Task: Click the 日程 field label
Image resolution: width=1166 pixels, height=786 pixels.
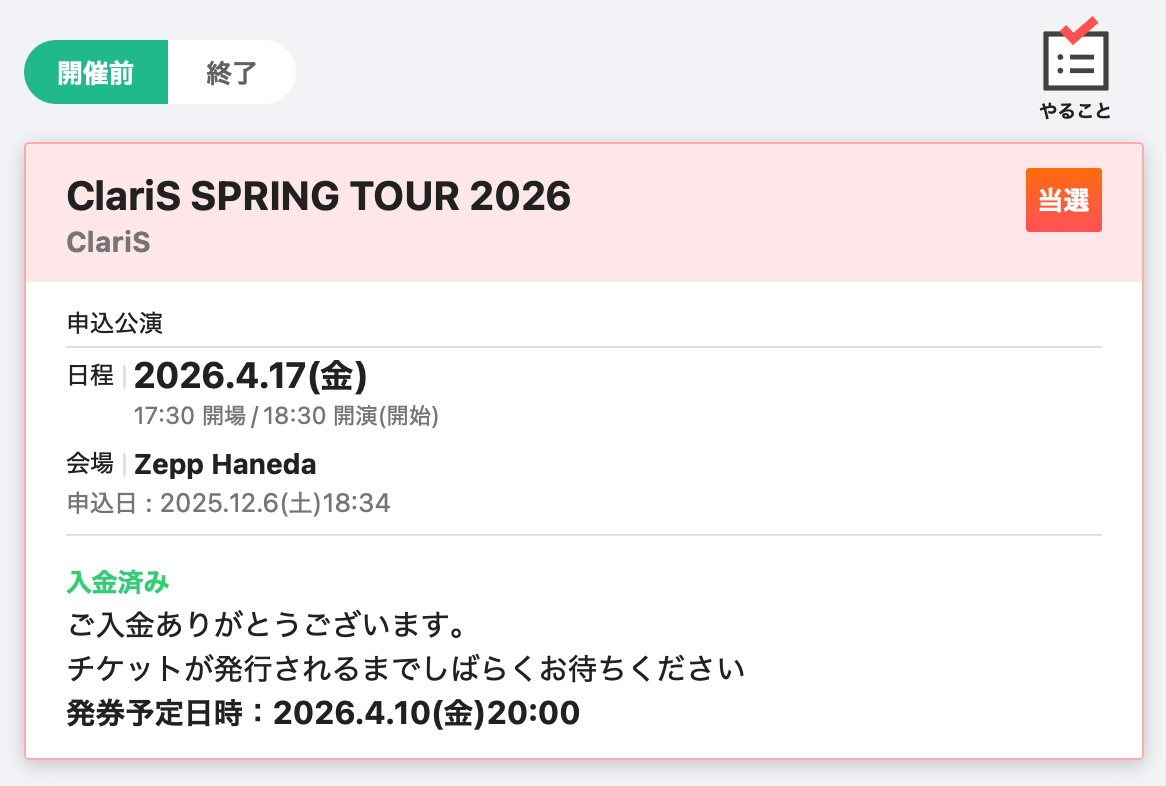Action: click(89, 376)
